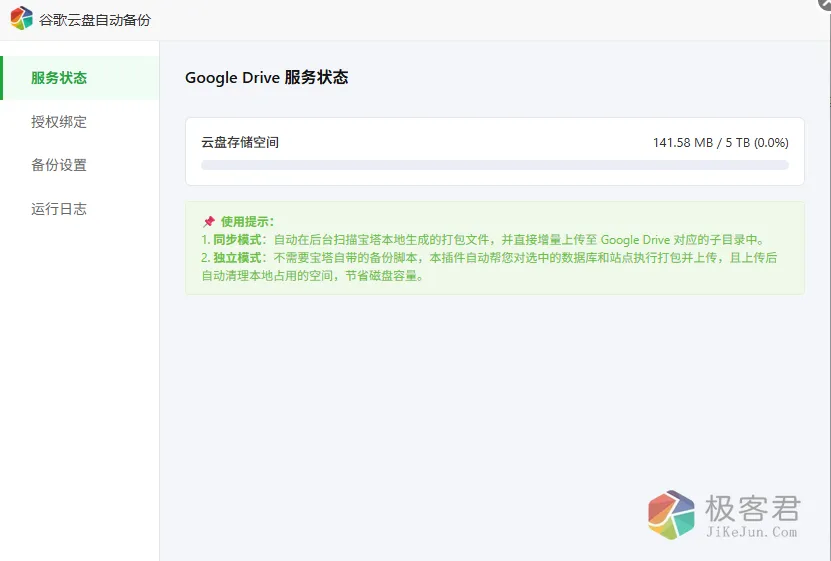Open the 服务状态 sidebar tab
Screen dimensions: 831x561
pyautogui.click(x=79, y=78)
